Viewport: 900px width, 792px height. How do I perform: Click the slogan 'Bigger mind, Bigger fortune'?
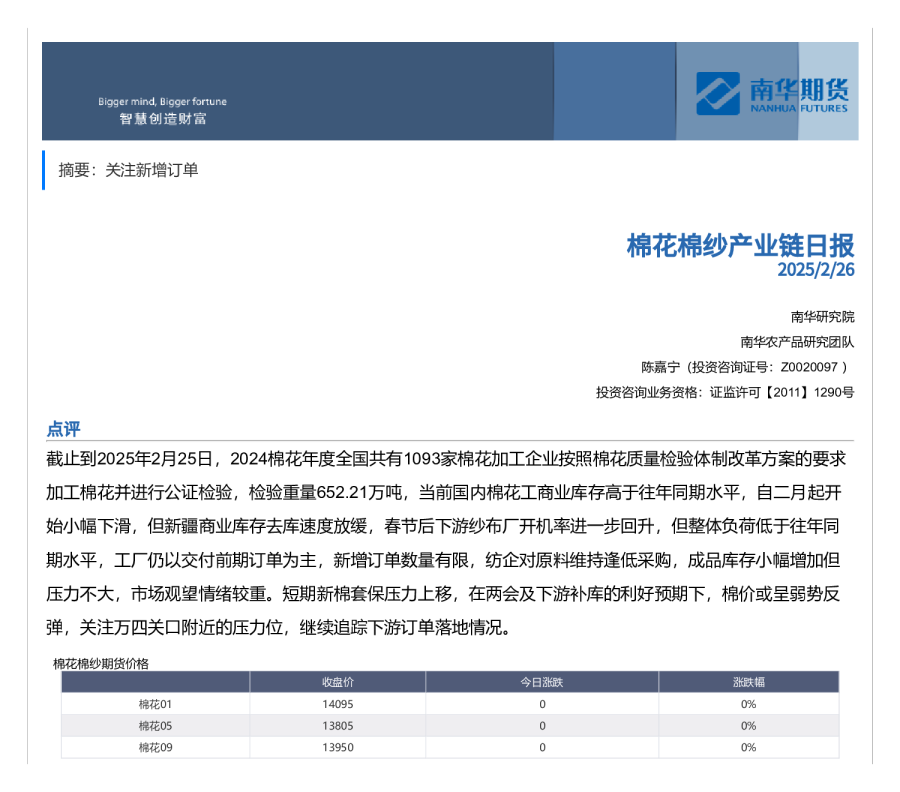(x=162, y=102)
